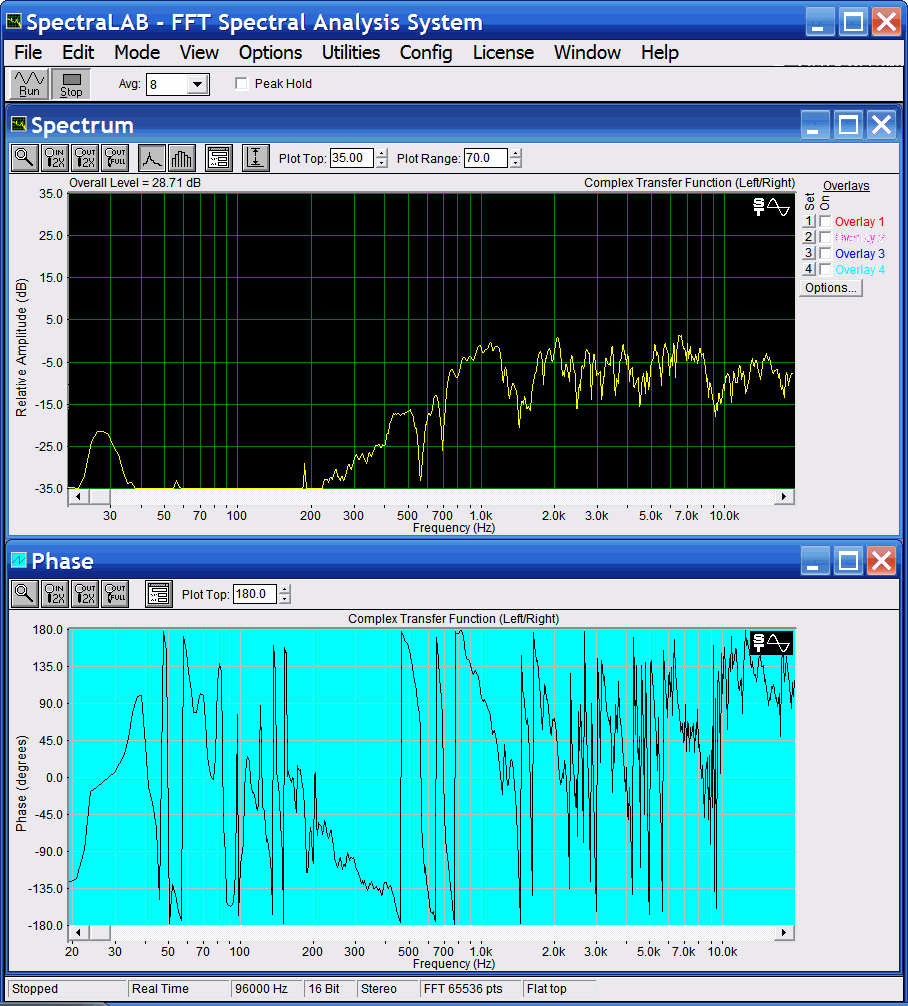Click vertical autoscale icon in Spectrum toolbar

[x=256, y=157]
